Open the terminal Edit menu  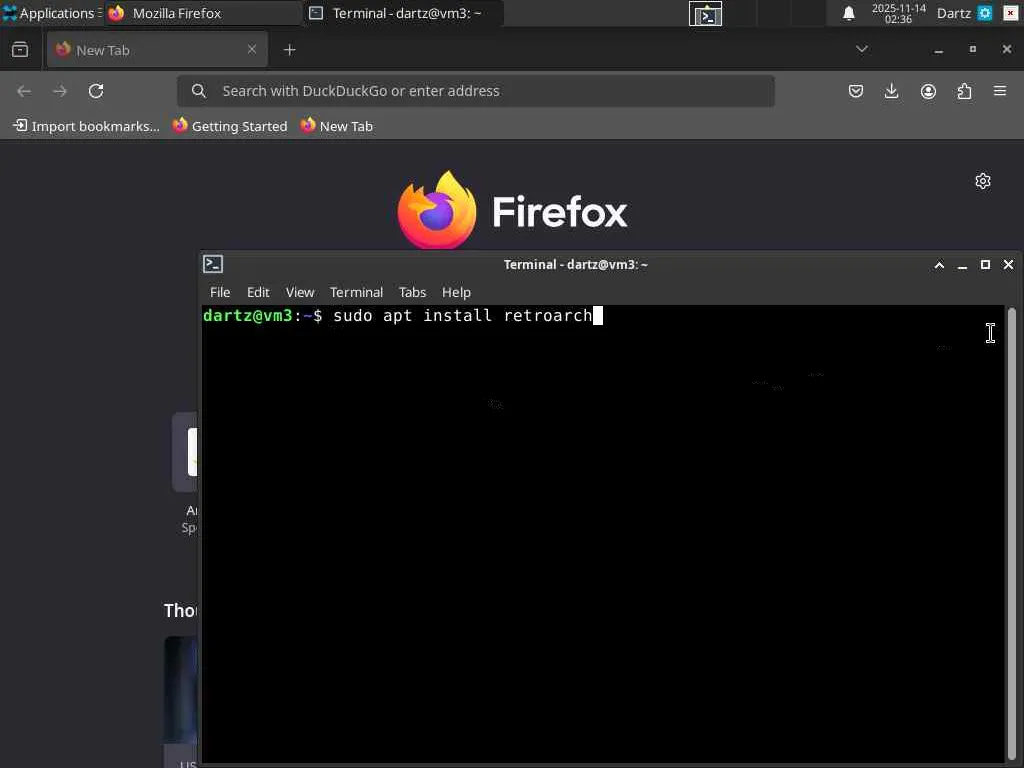click(x=258, y=292)
